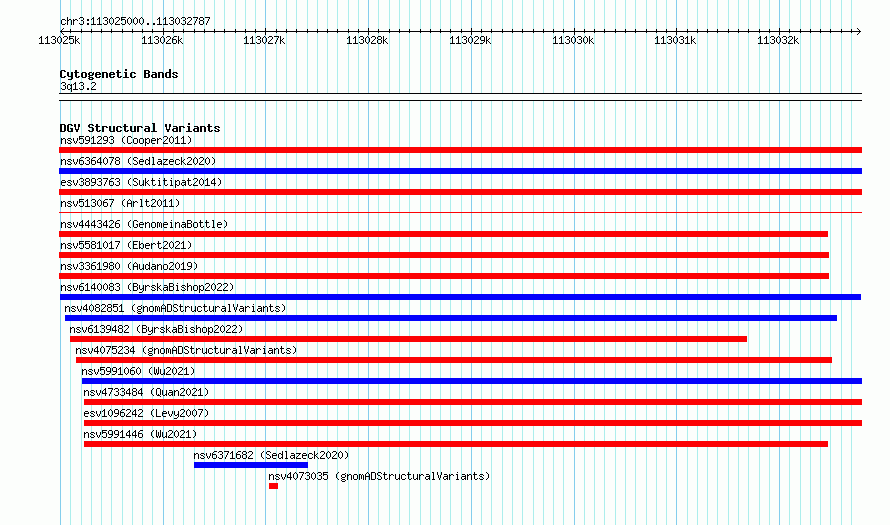Click red bar under nsv4733484

coord(473,402)
